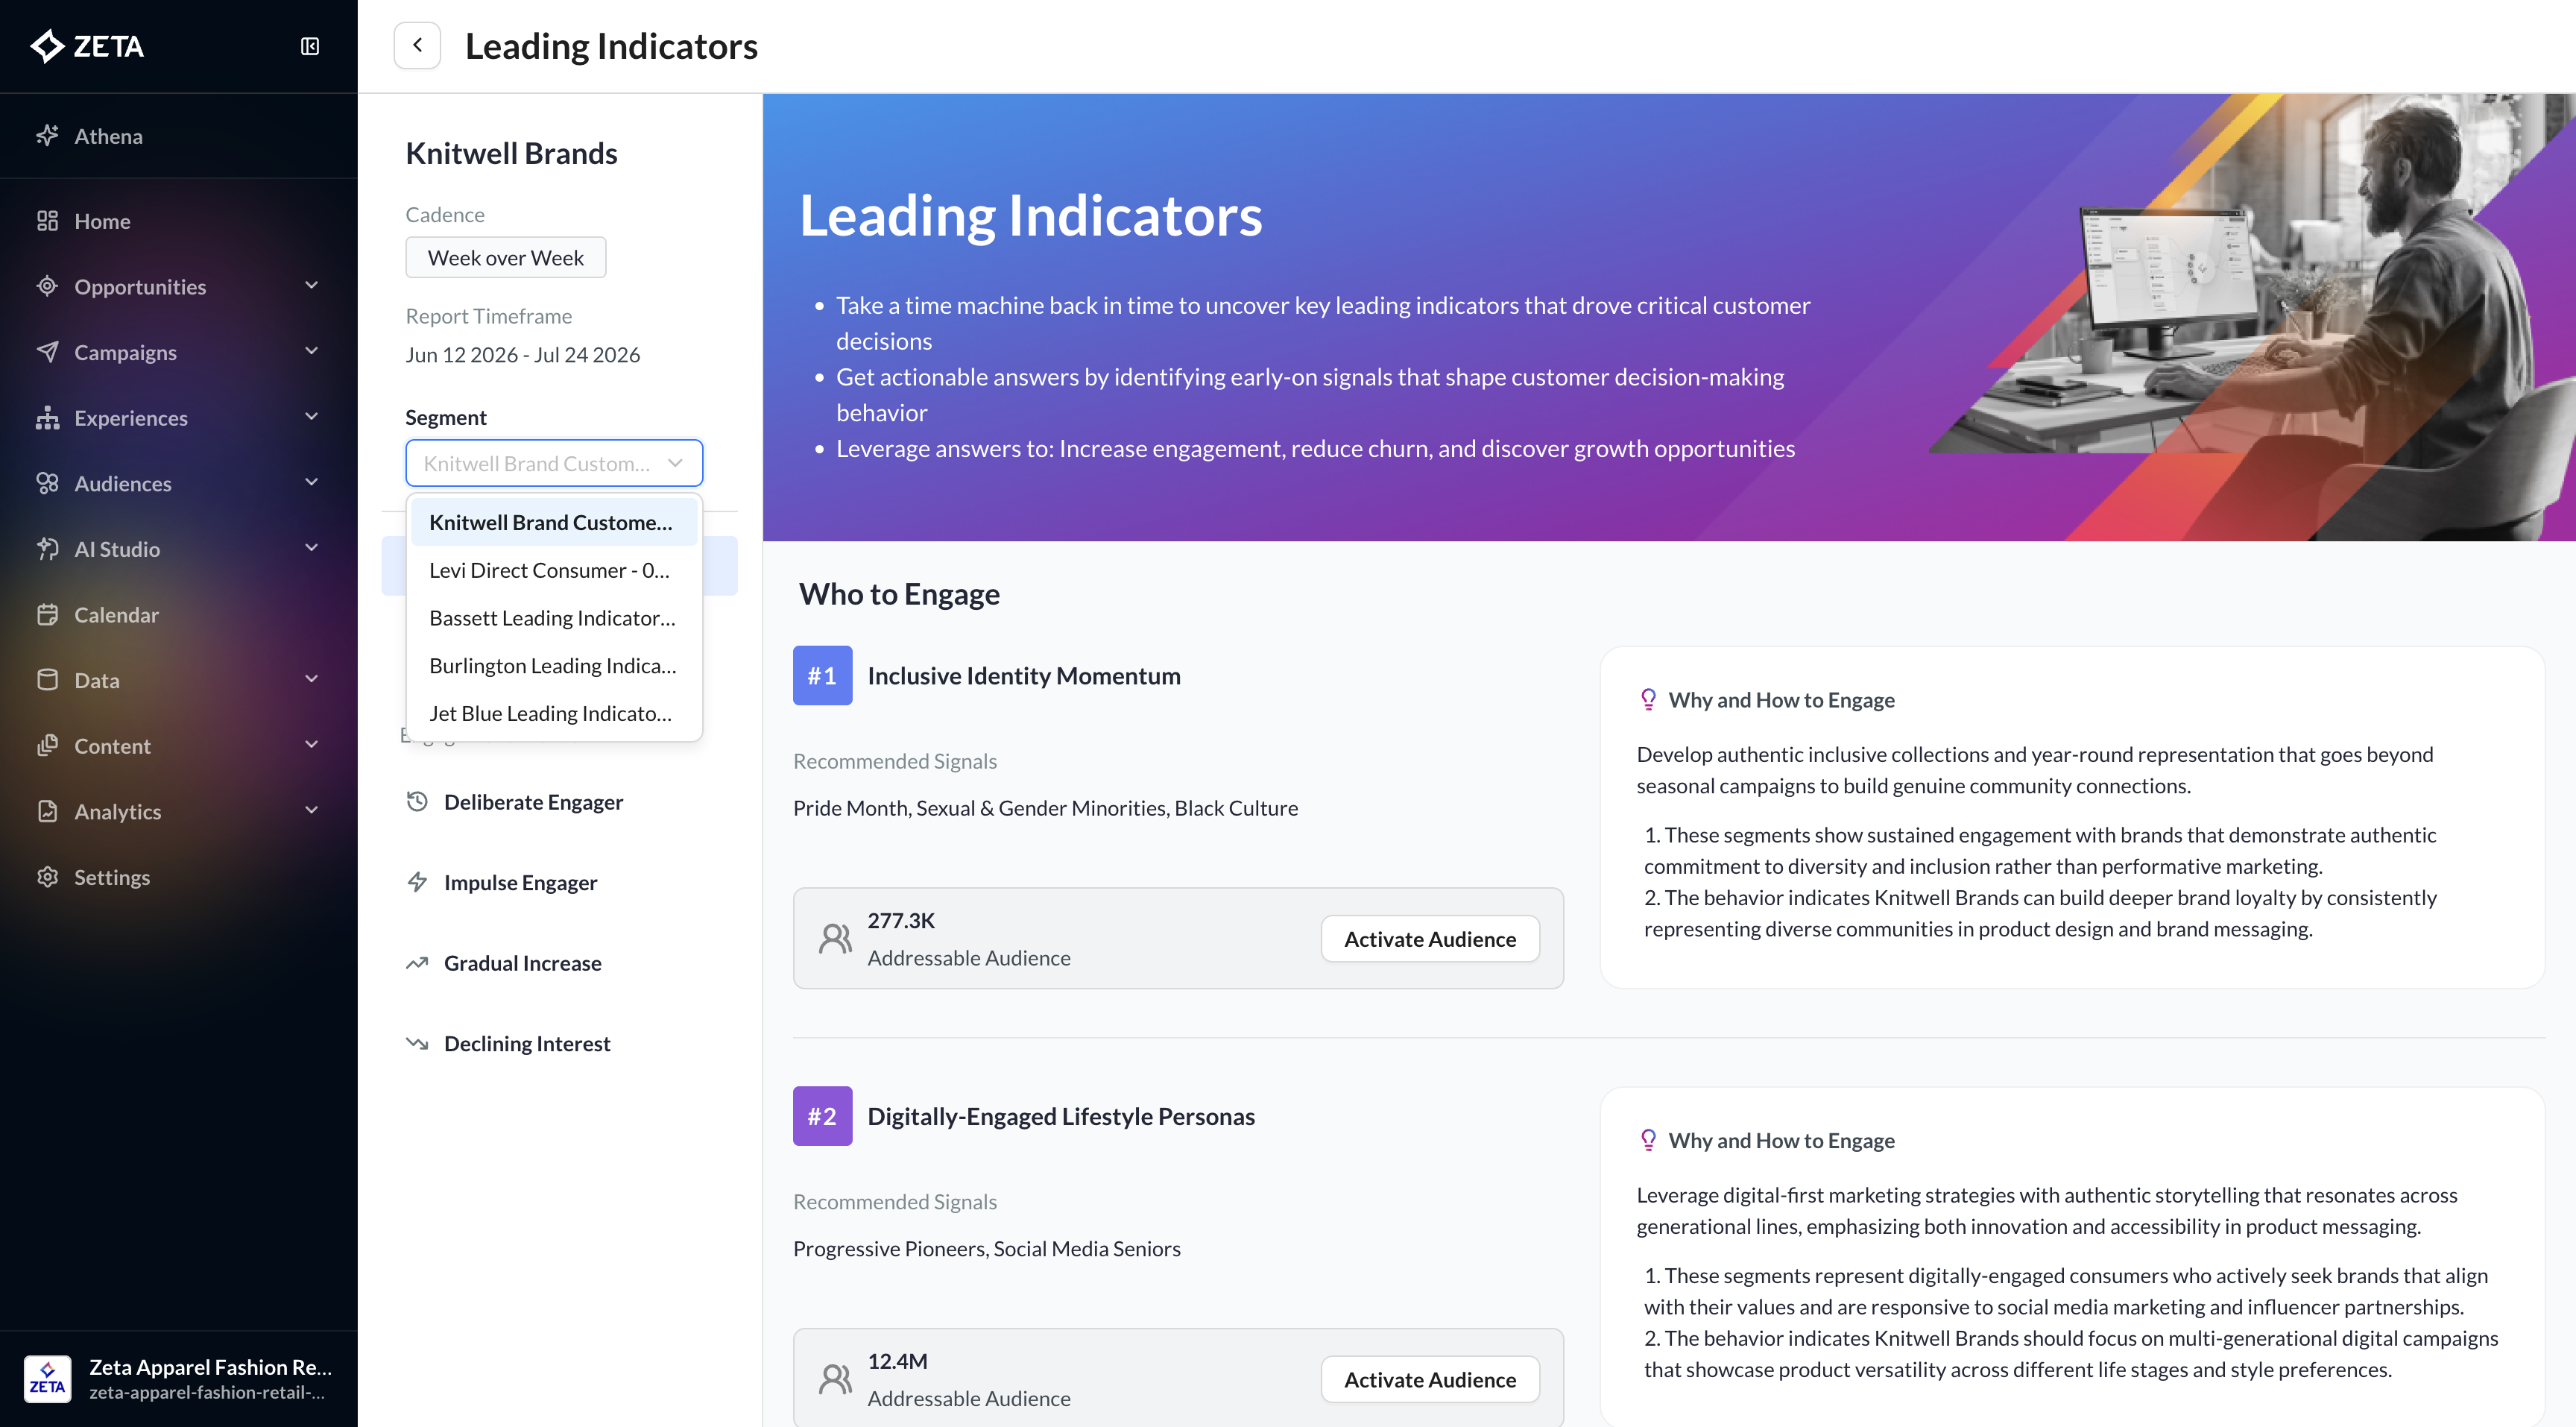Click the Zeta Apparel Fashion account switcher
The image size is (2576, 1427).
[x=178, y=1378]
